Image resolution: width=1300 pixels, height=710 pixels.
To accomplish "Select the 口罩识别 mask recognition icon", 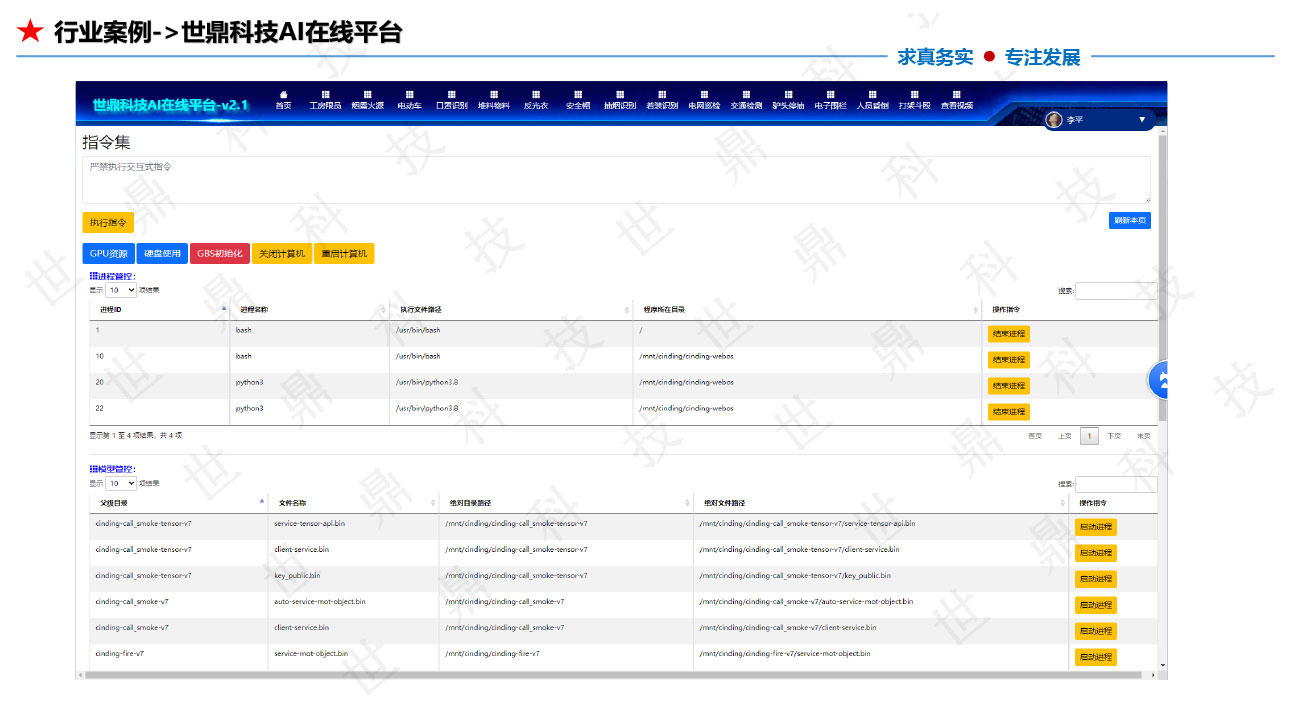I will tap(452, 100).
